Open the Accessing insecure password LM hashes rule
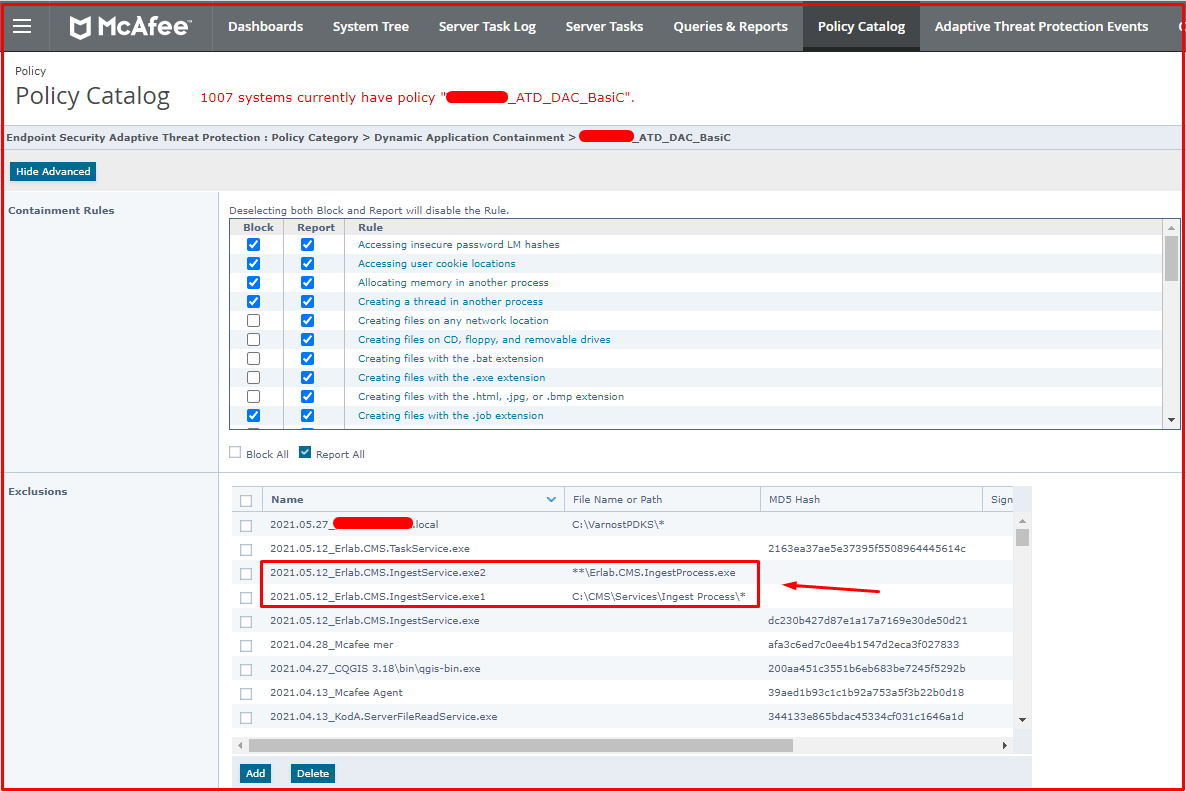 (458, 244)
